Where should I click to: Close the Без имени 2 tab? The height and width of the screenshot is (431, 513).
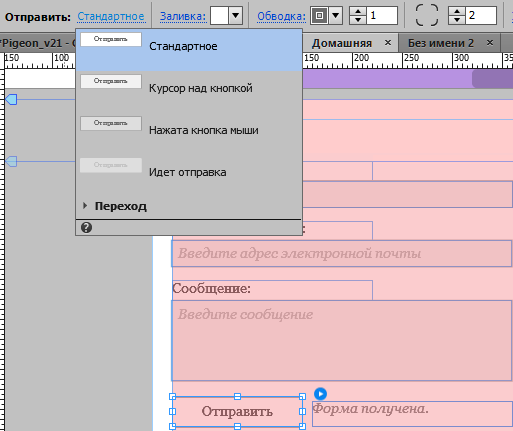coord(490,43)
